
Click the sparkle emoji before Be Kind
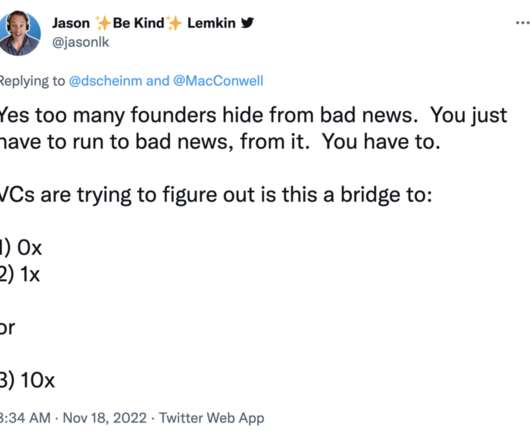(103, 23)
